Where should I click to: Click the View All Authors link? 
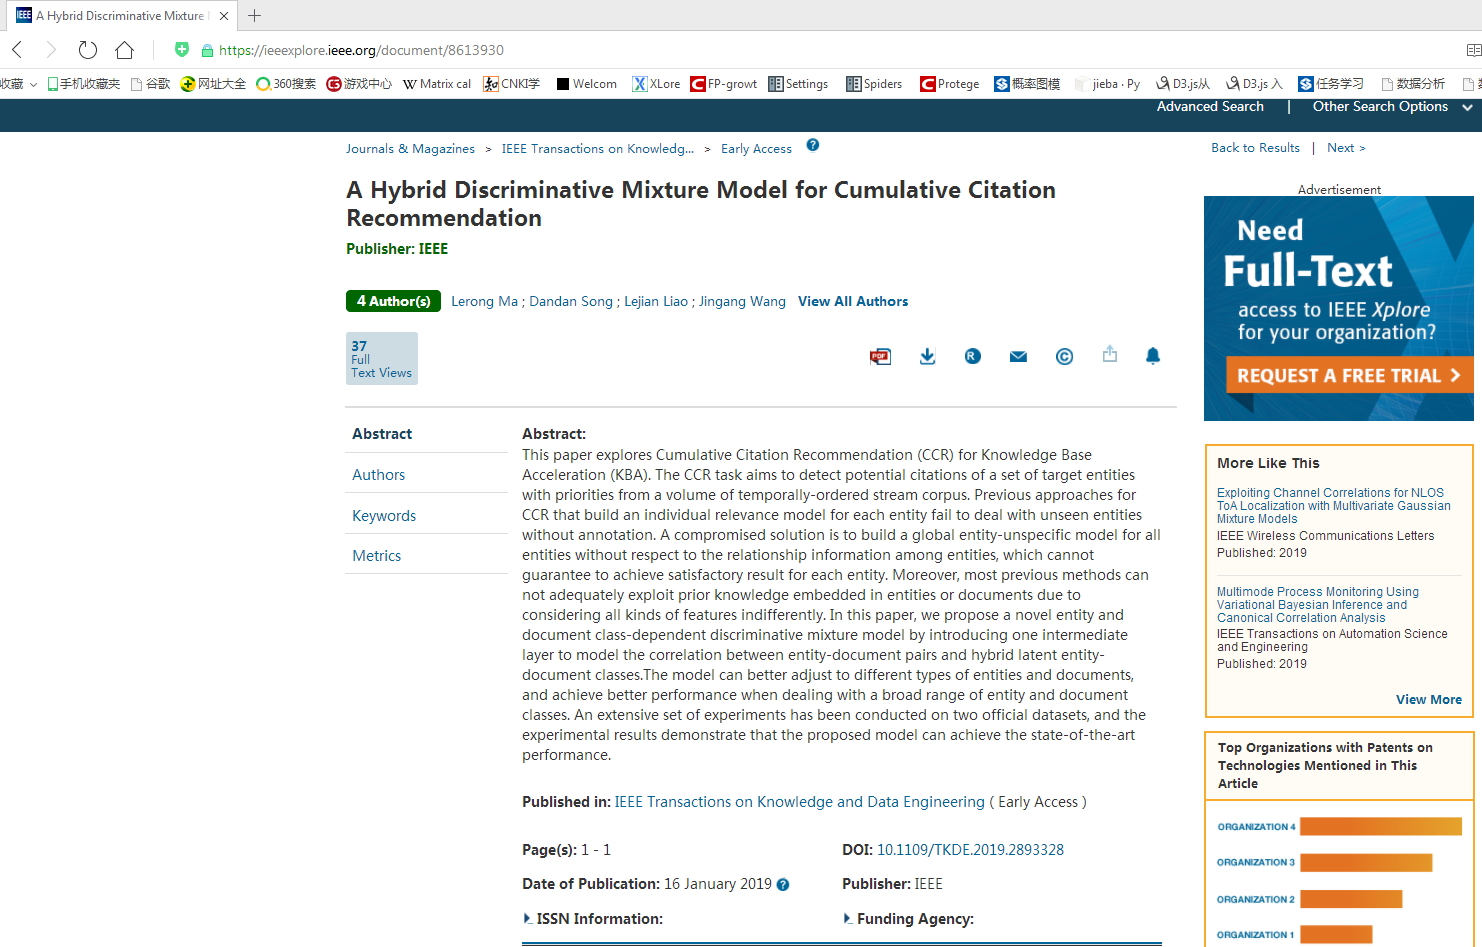tap(852, 301)
